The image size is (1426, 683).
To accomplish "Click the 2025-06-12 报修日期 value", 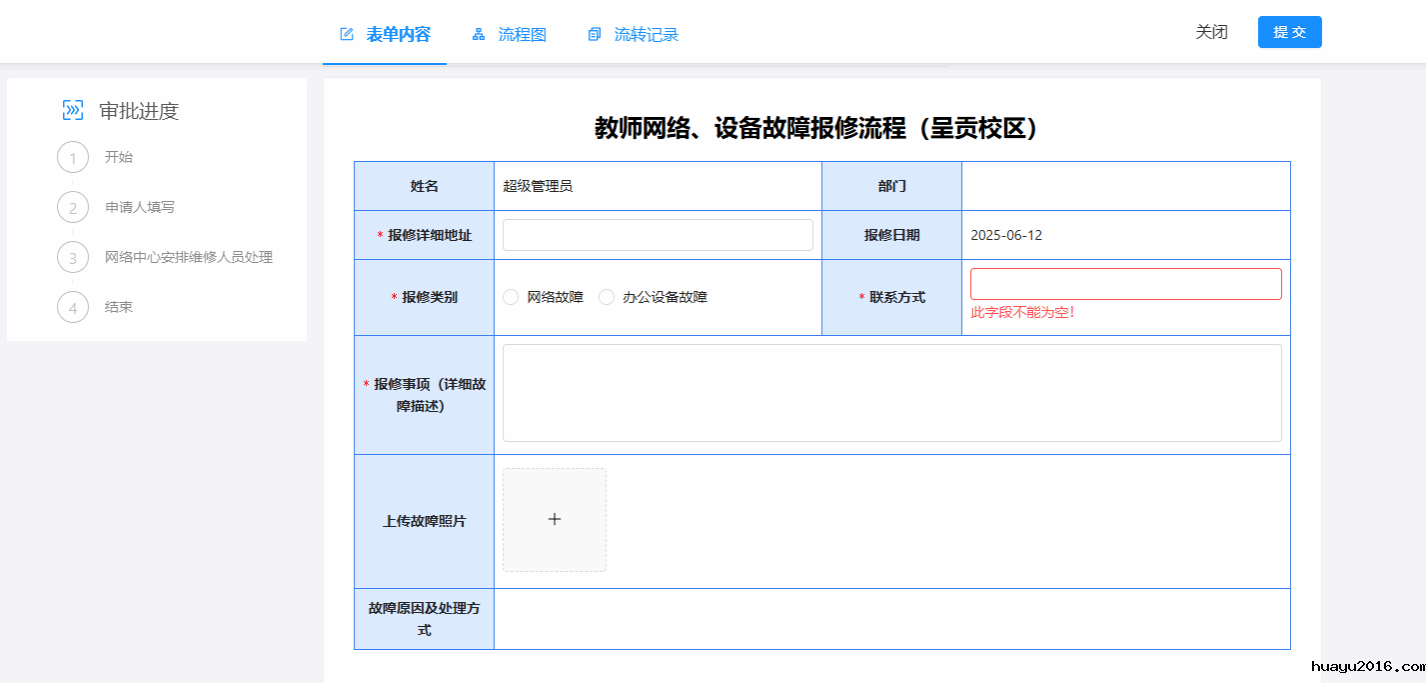I will point(1006,235).
